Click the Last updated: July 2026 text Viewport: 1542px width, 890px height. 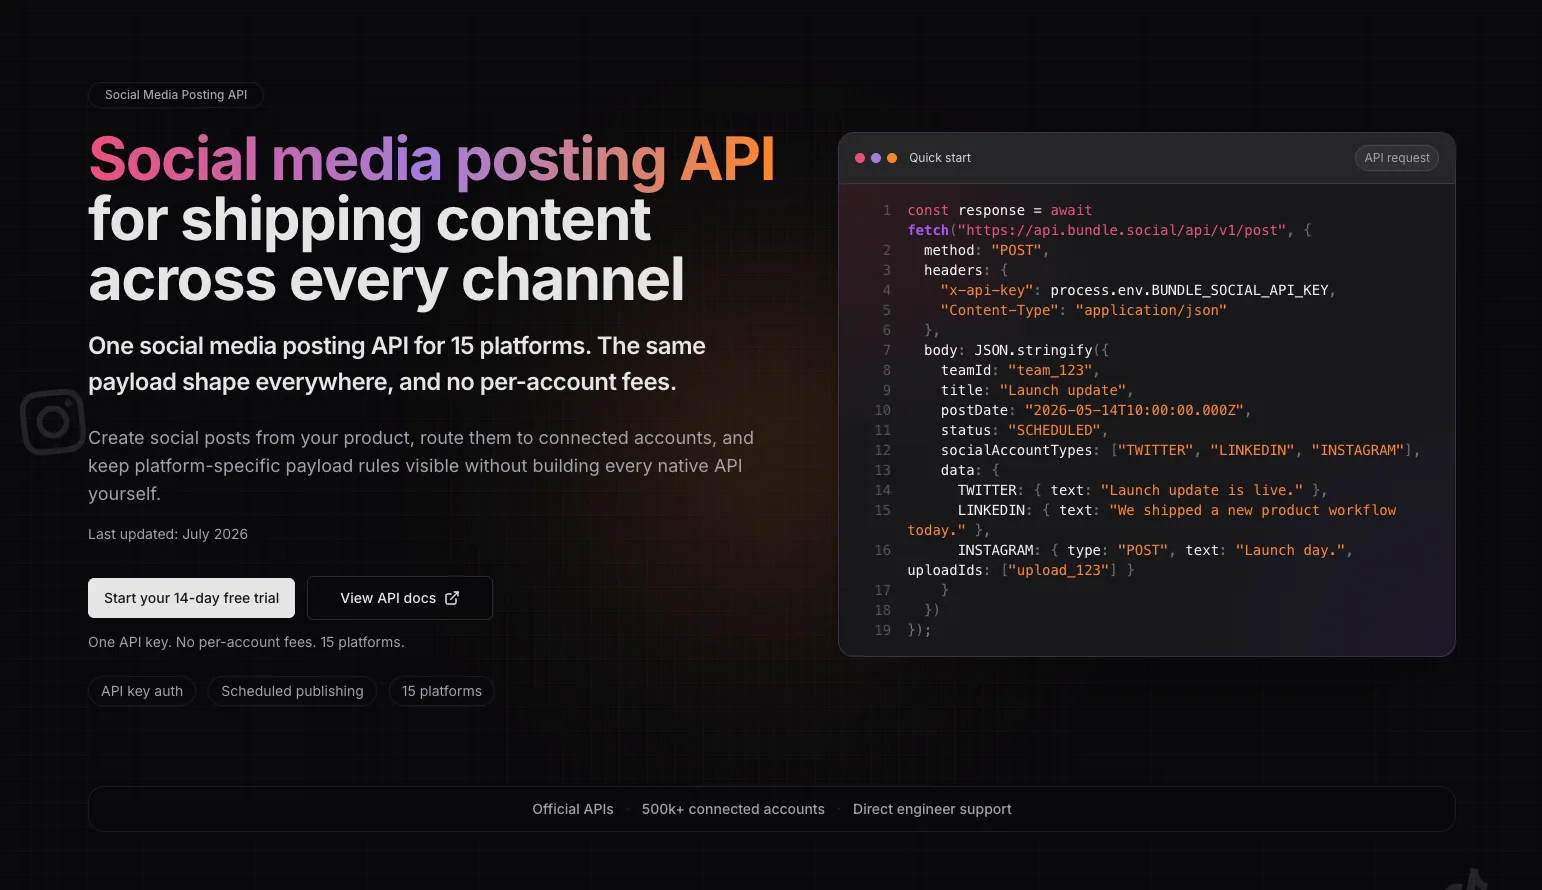click(x=168, y=534)
